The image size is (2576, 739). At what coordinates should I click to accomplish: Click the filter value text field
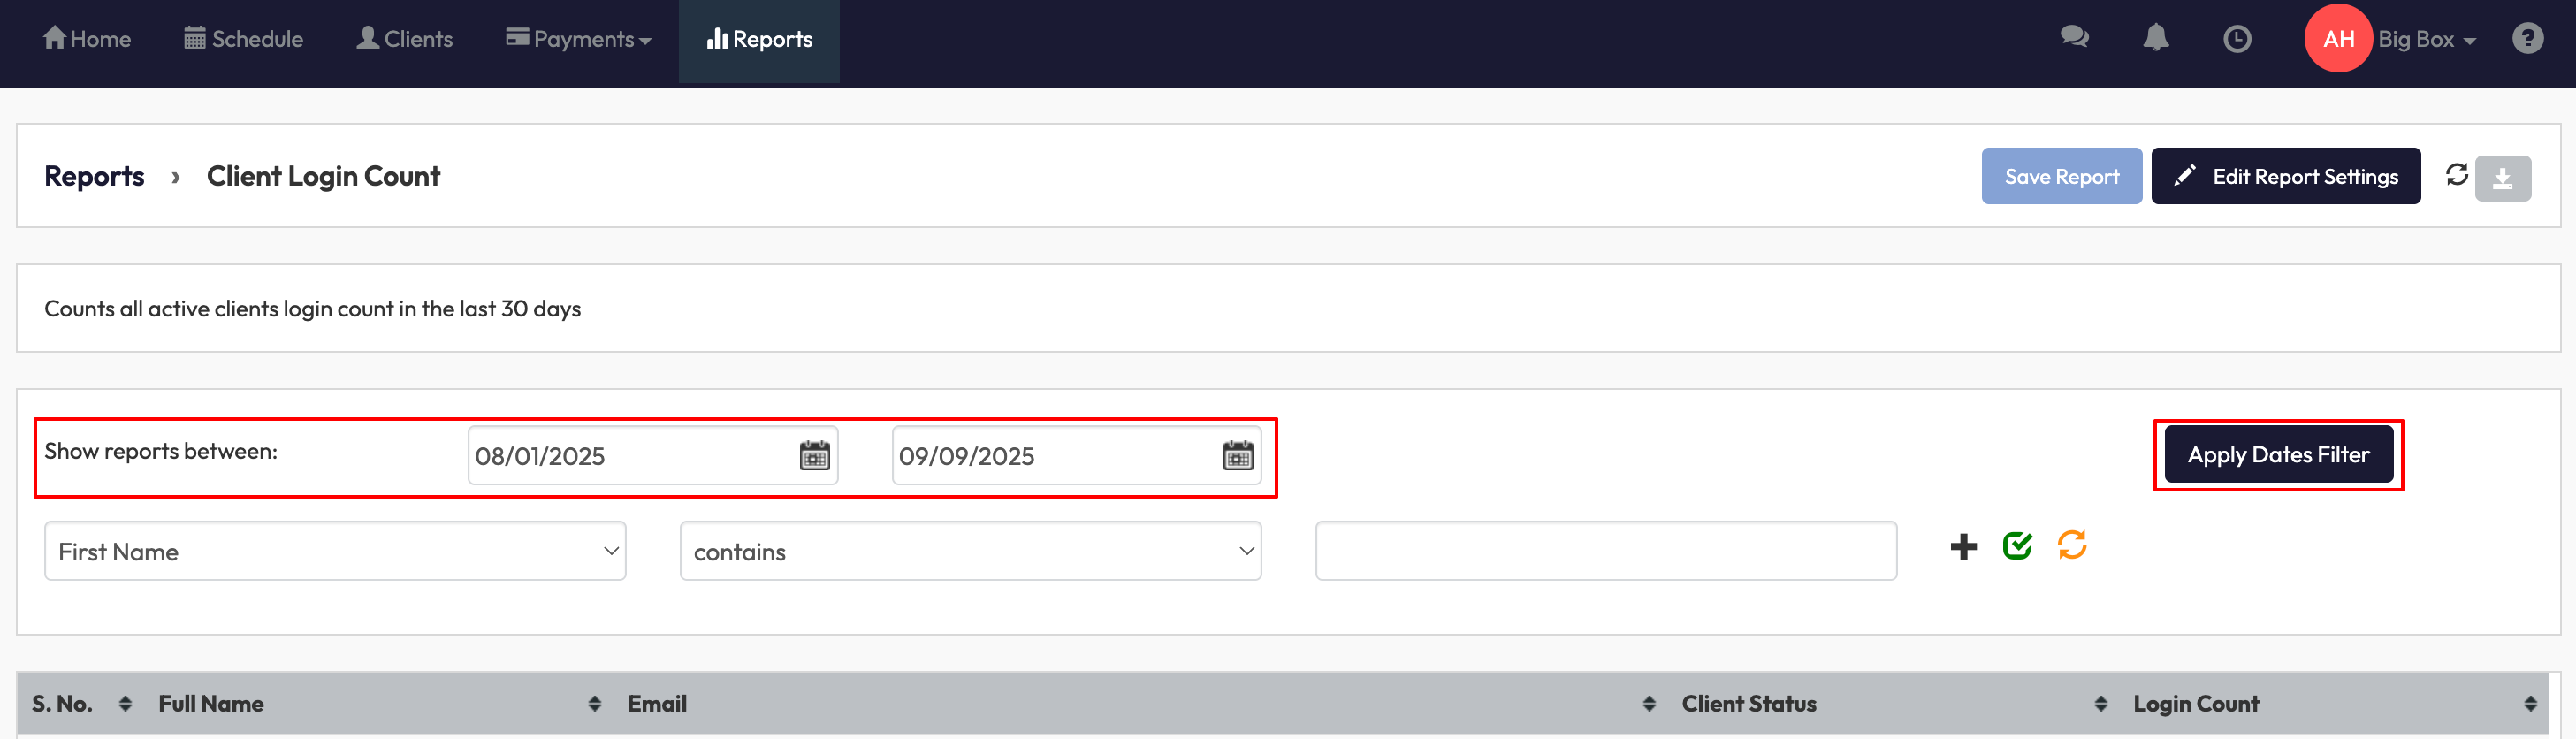pyautogui.click(x=1605, y=551)
